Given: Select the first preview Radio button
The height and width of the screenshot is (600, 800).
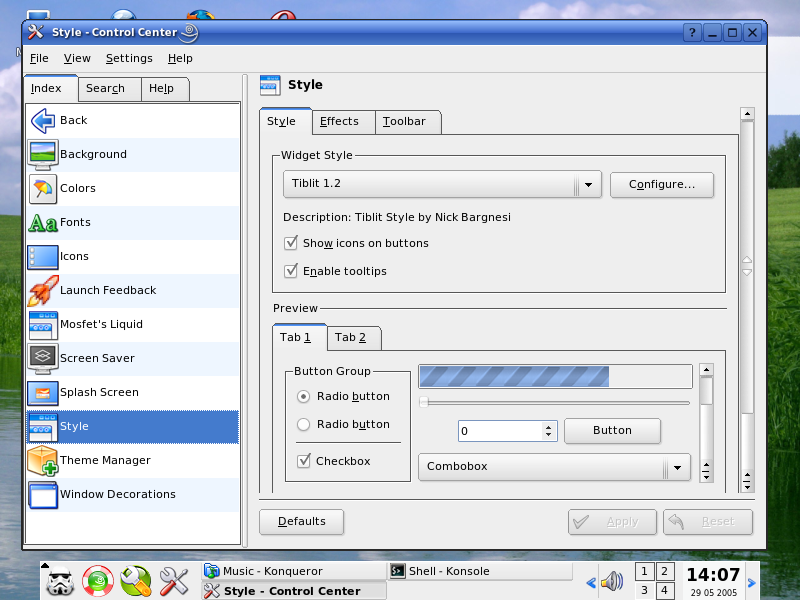Looking at the screenshot, I should [304, 396].
